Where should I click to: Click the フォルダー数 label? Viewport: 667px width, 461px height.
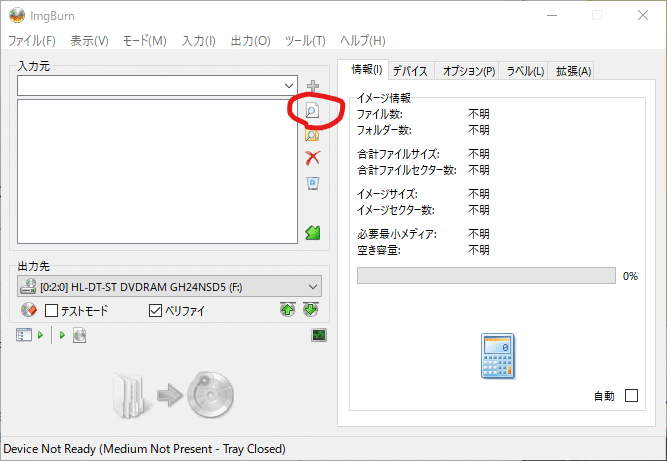[384, 130]
